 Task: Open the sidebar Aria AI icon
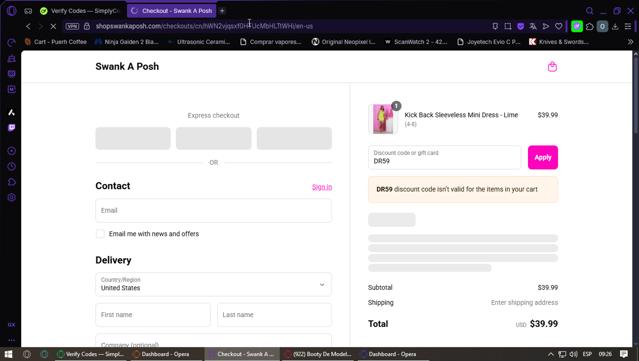(11, 112)
